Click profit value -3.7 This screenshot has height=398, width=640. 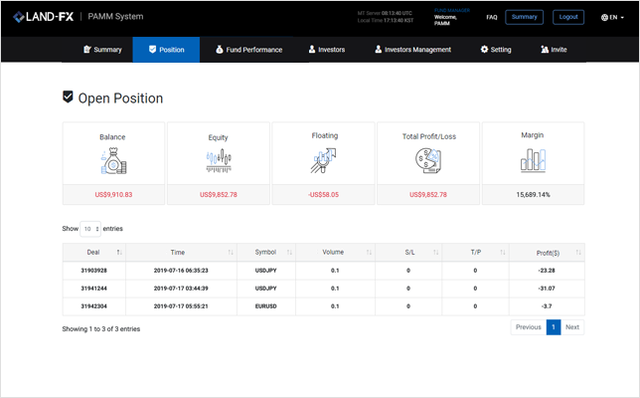click(547, 307)
